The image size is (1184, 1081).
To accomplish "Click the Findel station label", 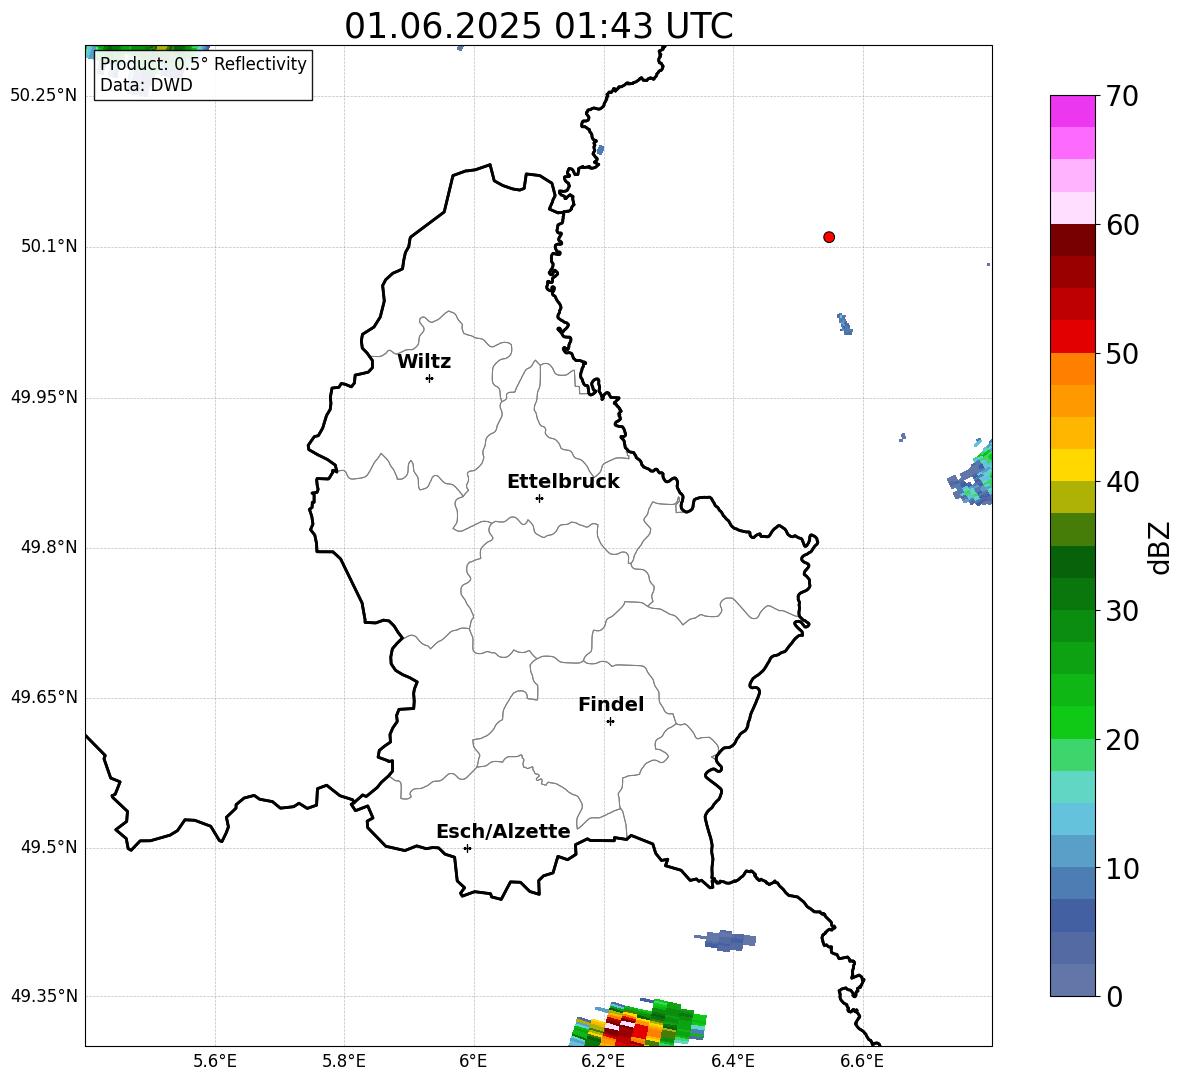I will (611, 704).
